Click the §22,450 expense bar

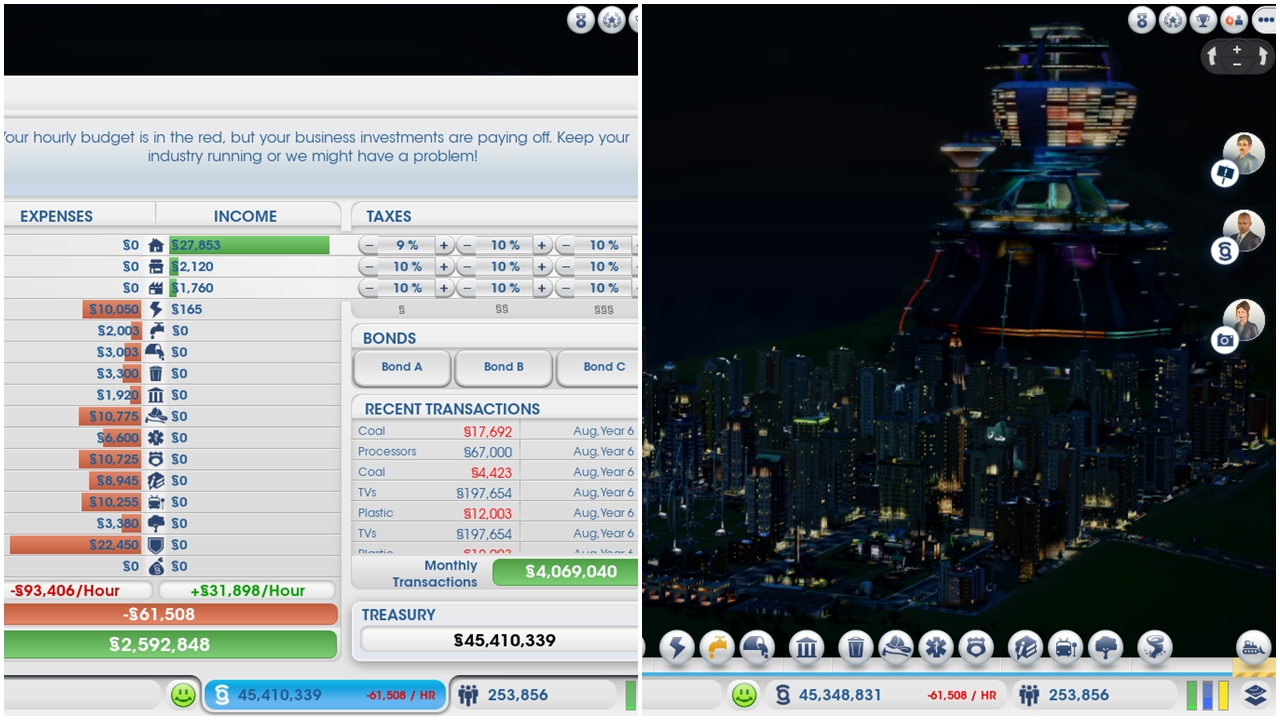pos(76,545)
